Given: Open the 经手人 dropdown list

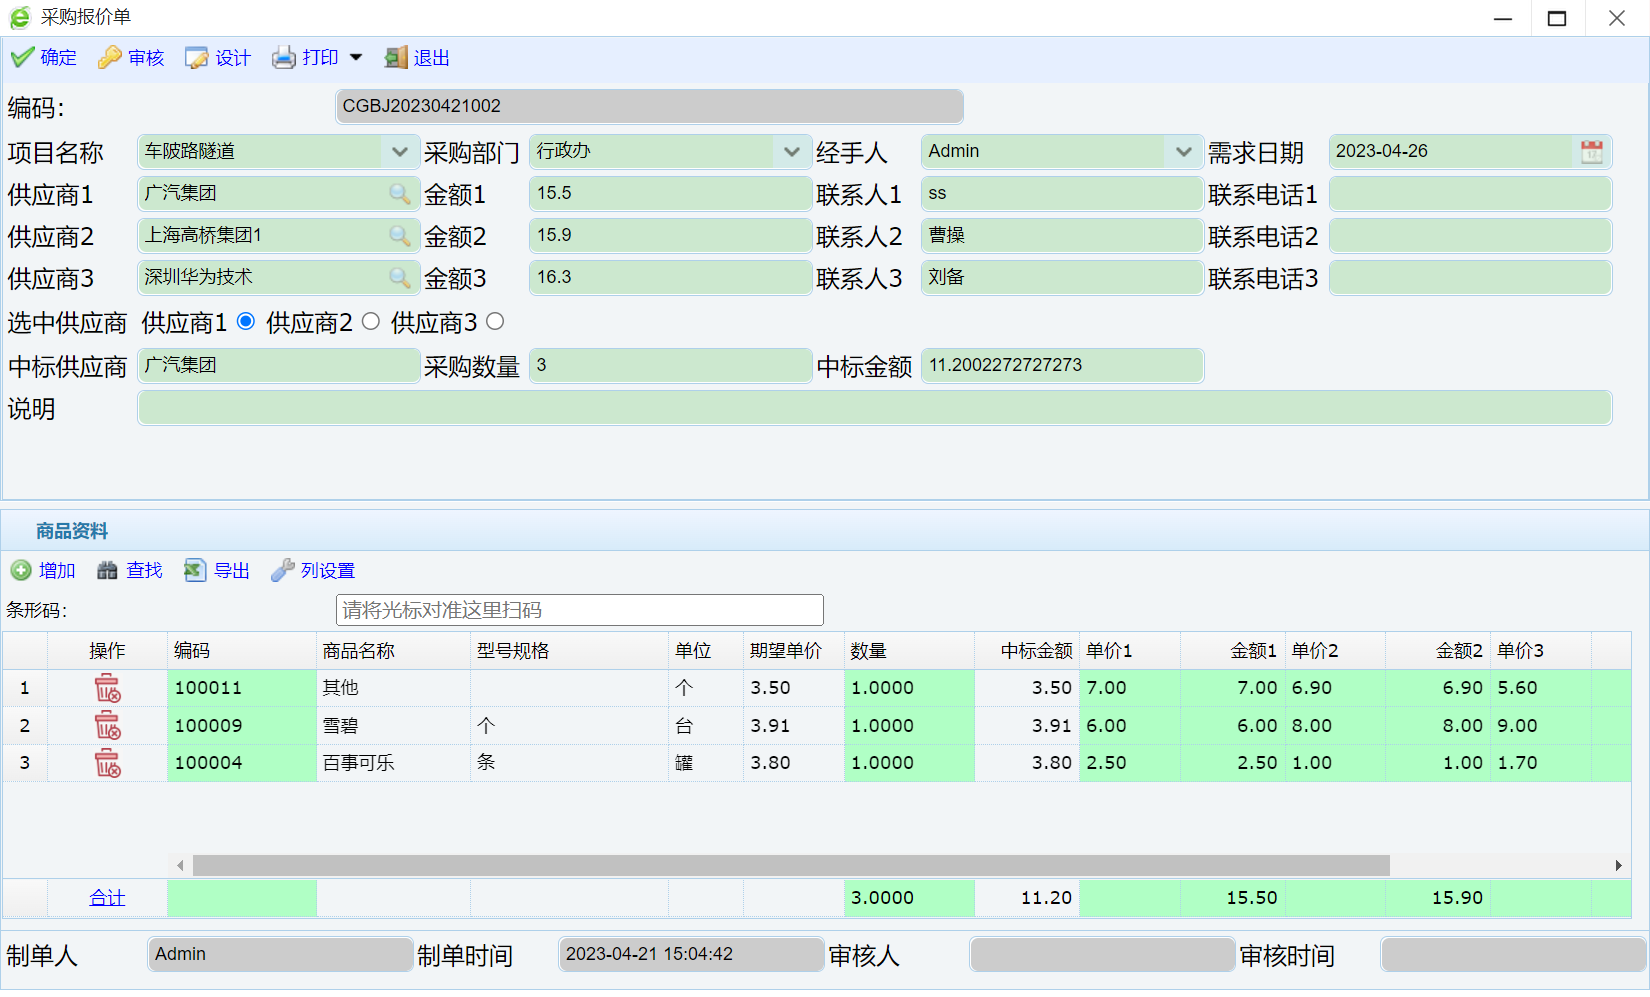Looking at the screenshot, I should (1183, 152).
